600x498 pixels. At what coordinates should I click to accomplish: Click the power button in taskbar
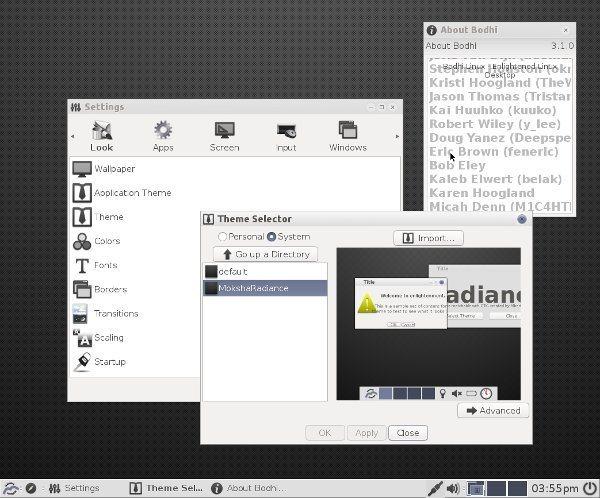pyautogui.click(x=590, y=488)
